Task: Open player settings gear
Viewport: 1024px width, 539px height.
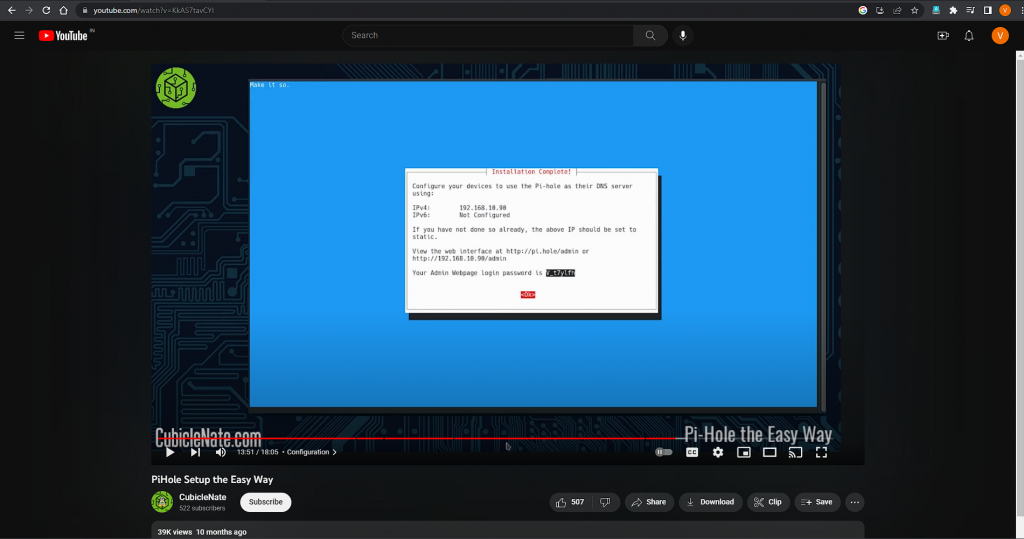Action: [718, 452]
